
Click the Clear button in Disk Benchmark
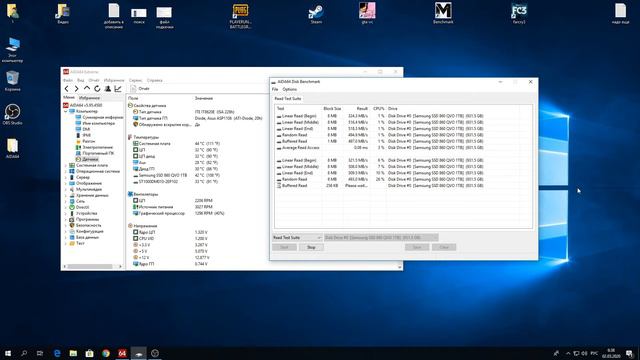pos(444,247)
